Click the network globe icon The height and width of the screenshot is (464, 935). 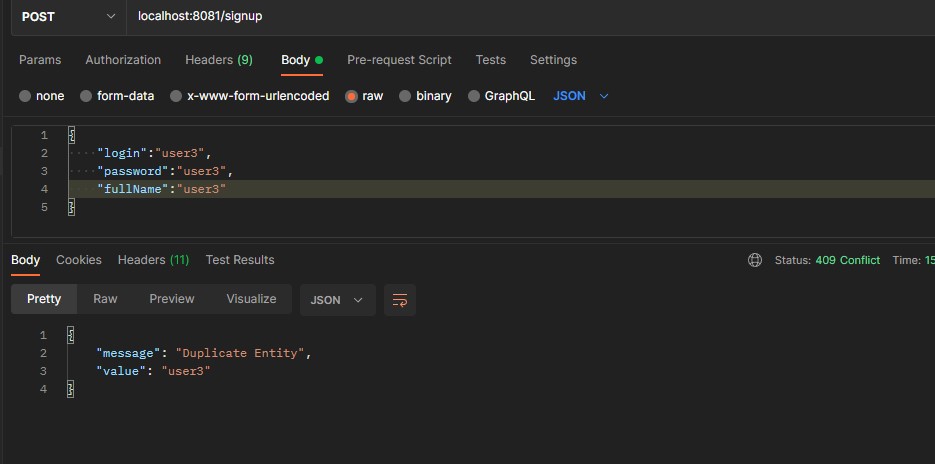coord(755,260)
